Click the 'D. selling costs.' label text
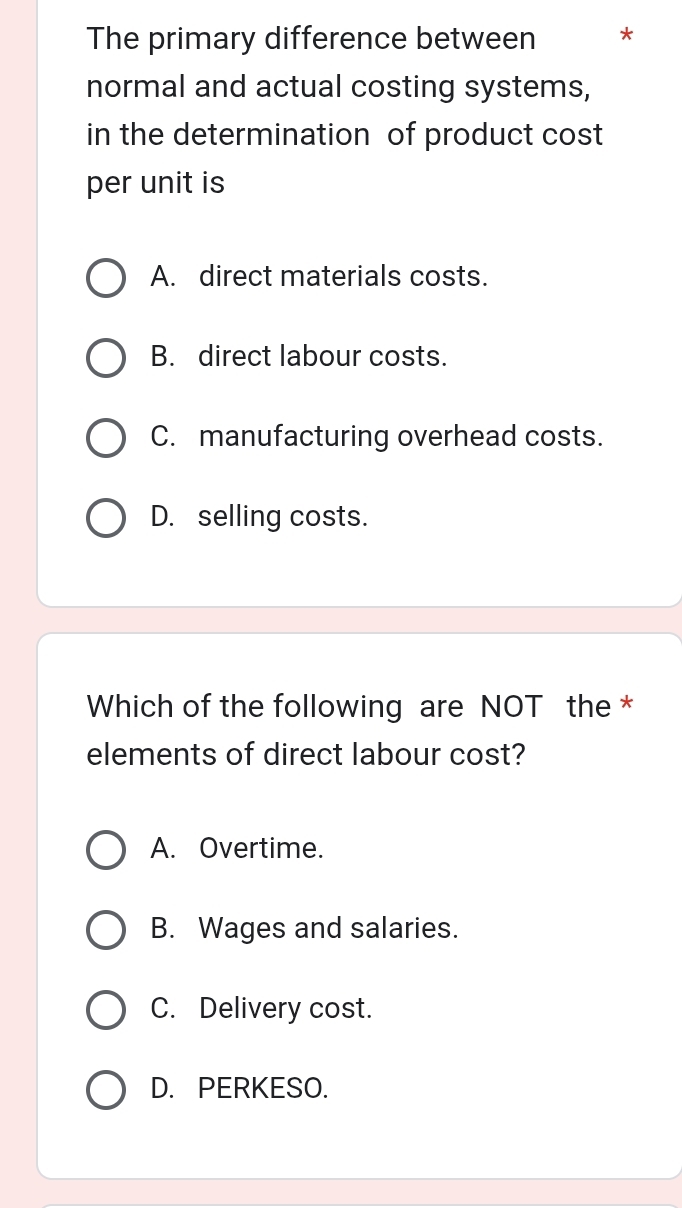This screenshot has height=1208, width=682. 259,517
